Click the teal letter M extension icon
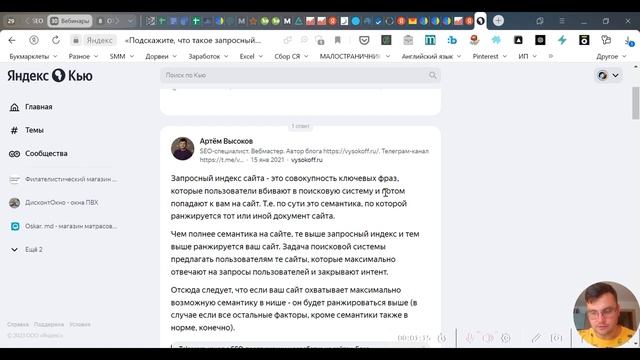The height and width of the screenshot is (360, 640). click(430, 40)
